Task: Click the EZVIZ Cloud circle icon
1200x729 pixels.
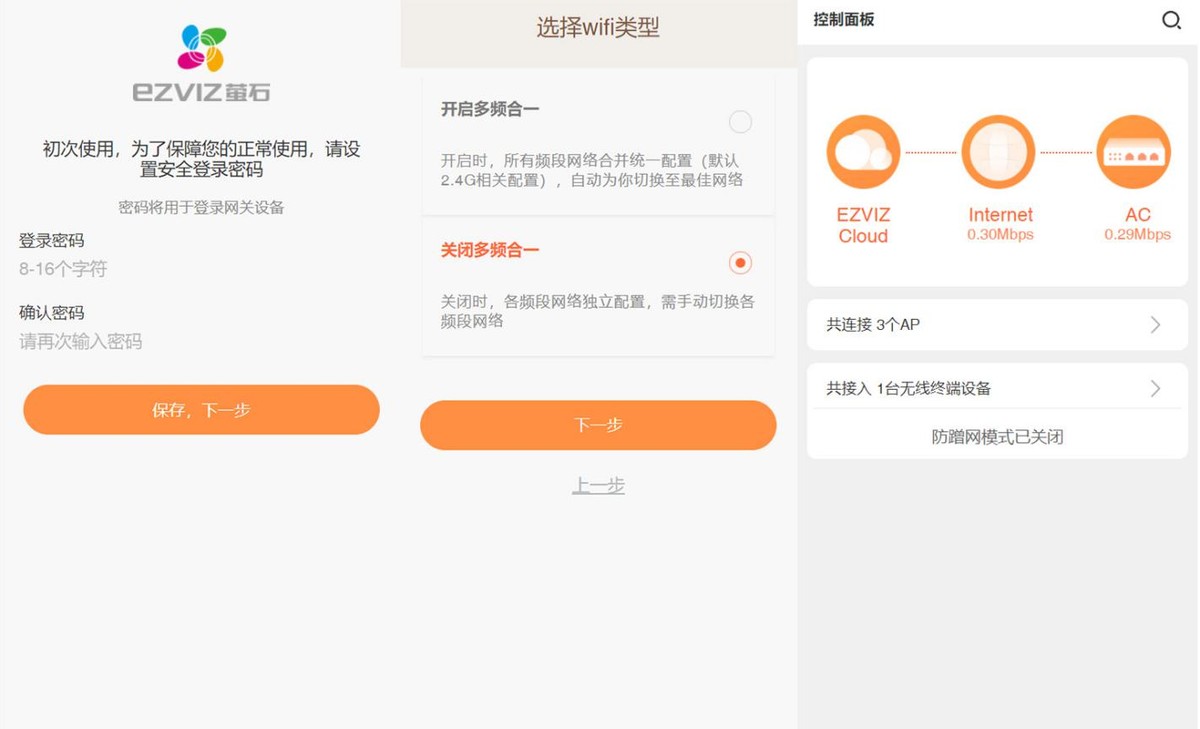Action: 863,152
